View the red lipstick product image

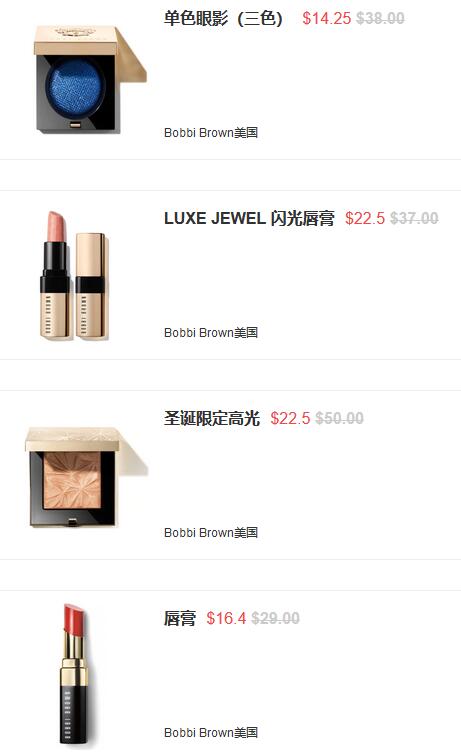tap(75, 674)
